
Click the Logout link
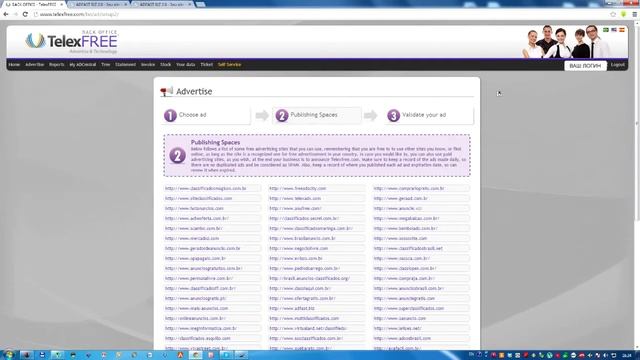618,64
